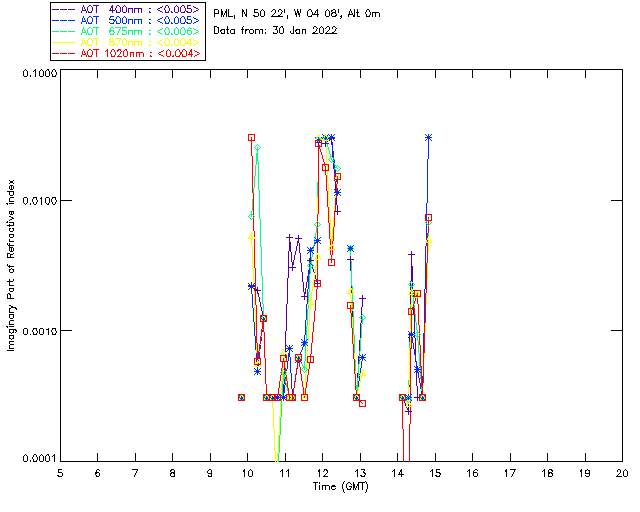The width and height of the screenshot is (640, 512).
Task: Click the AOT 675nm green legend entry
Action: pyautogui.click(x=127, y=31)
